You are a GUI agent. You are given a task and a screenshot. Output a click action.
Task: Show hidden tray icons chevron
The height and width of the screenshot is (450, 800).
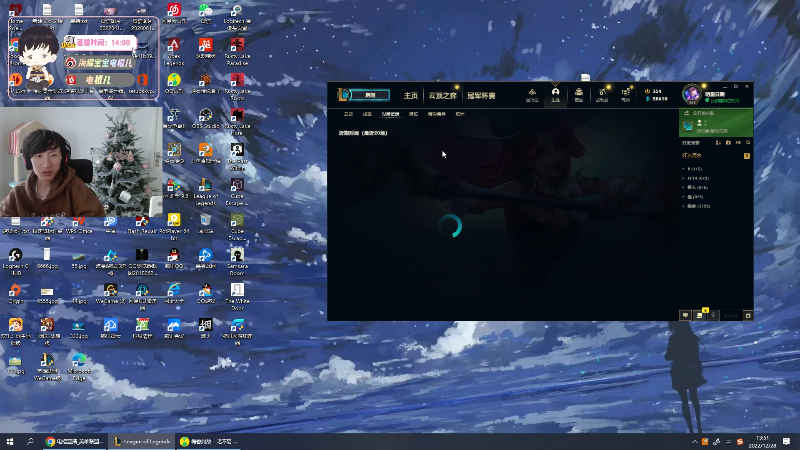pos(694,441)
